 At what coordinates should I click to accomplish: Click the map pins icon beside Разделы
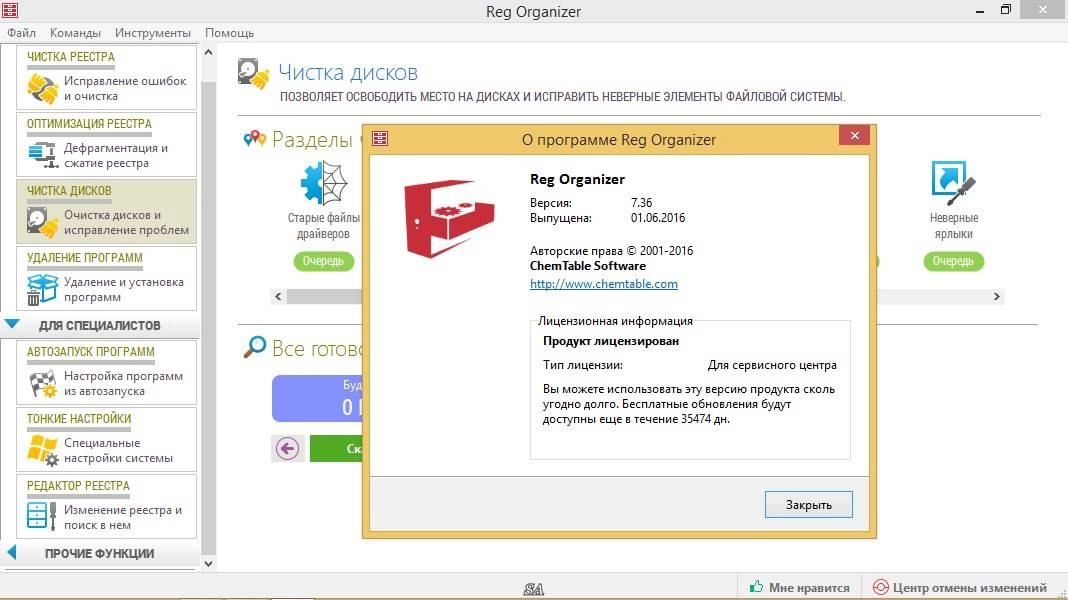point(254,139)
